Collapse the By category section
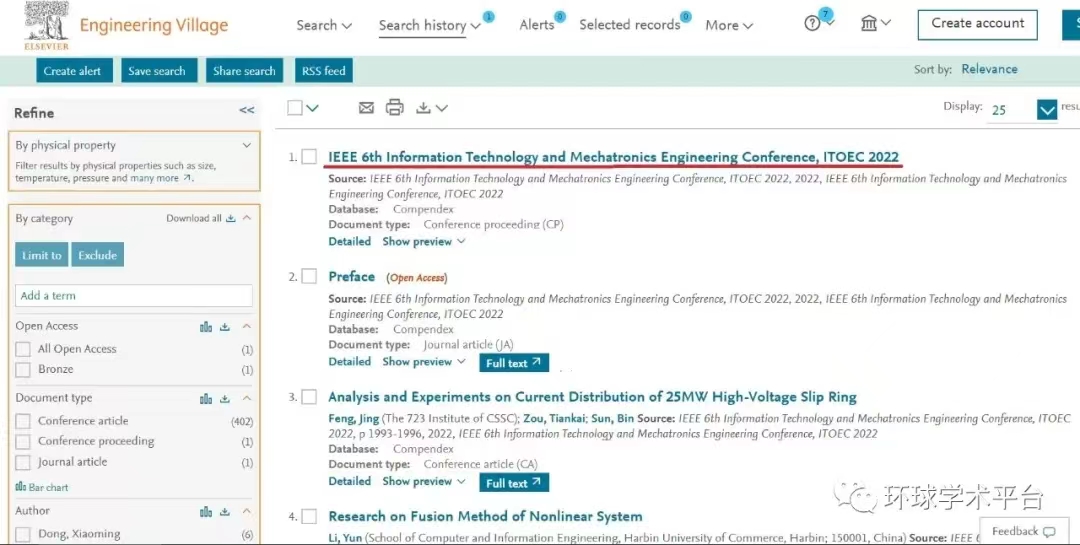Viewport: 1080px width, 545px height. [247, 218]
